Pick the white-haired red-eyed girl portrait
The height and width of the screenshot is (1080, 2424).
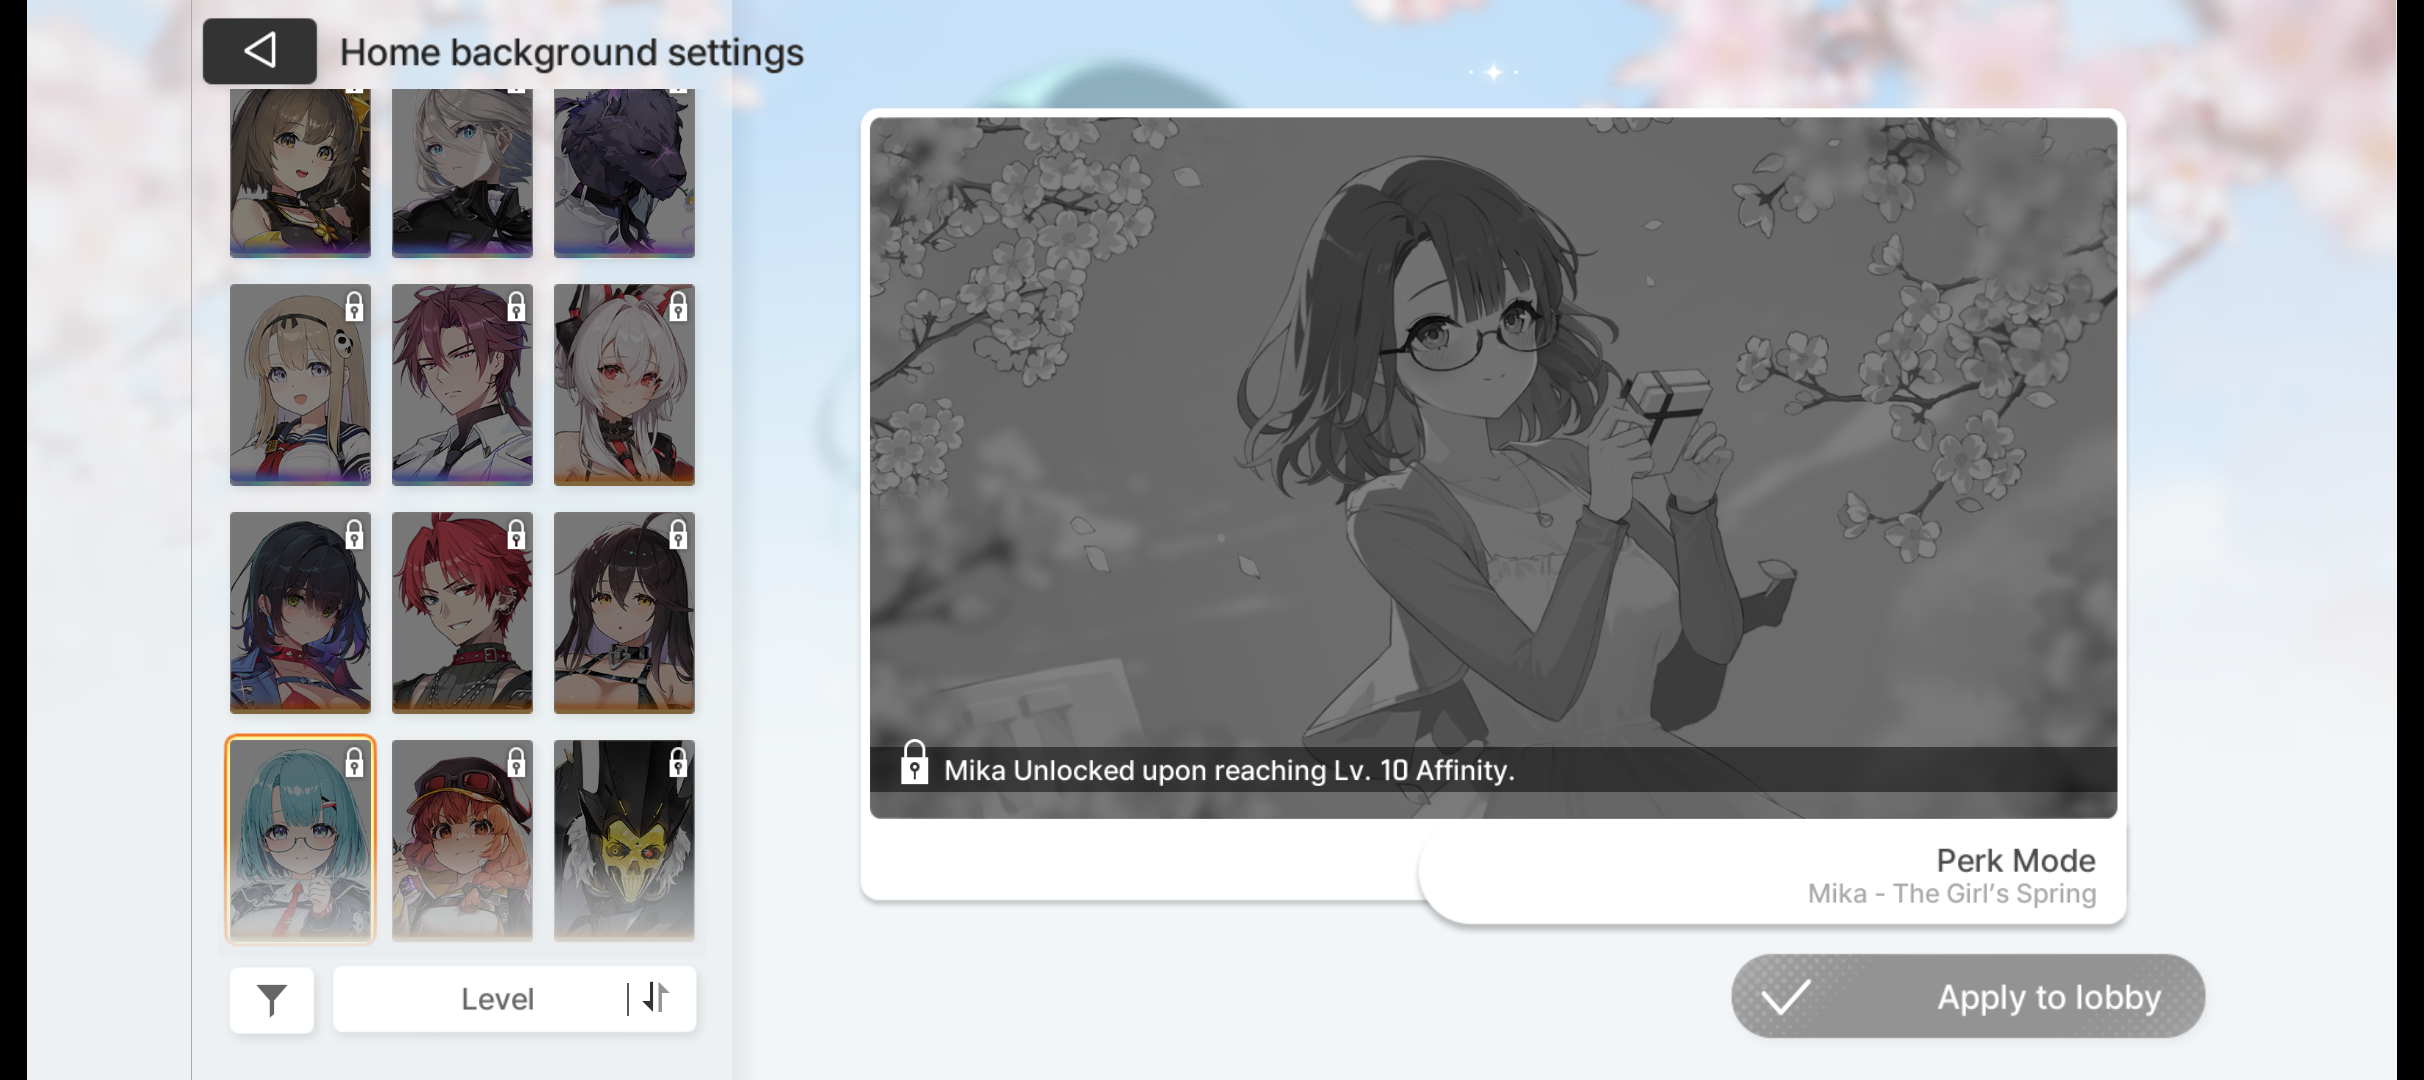pos(624,385)
